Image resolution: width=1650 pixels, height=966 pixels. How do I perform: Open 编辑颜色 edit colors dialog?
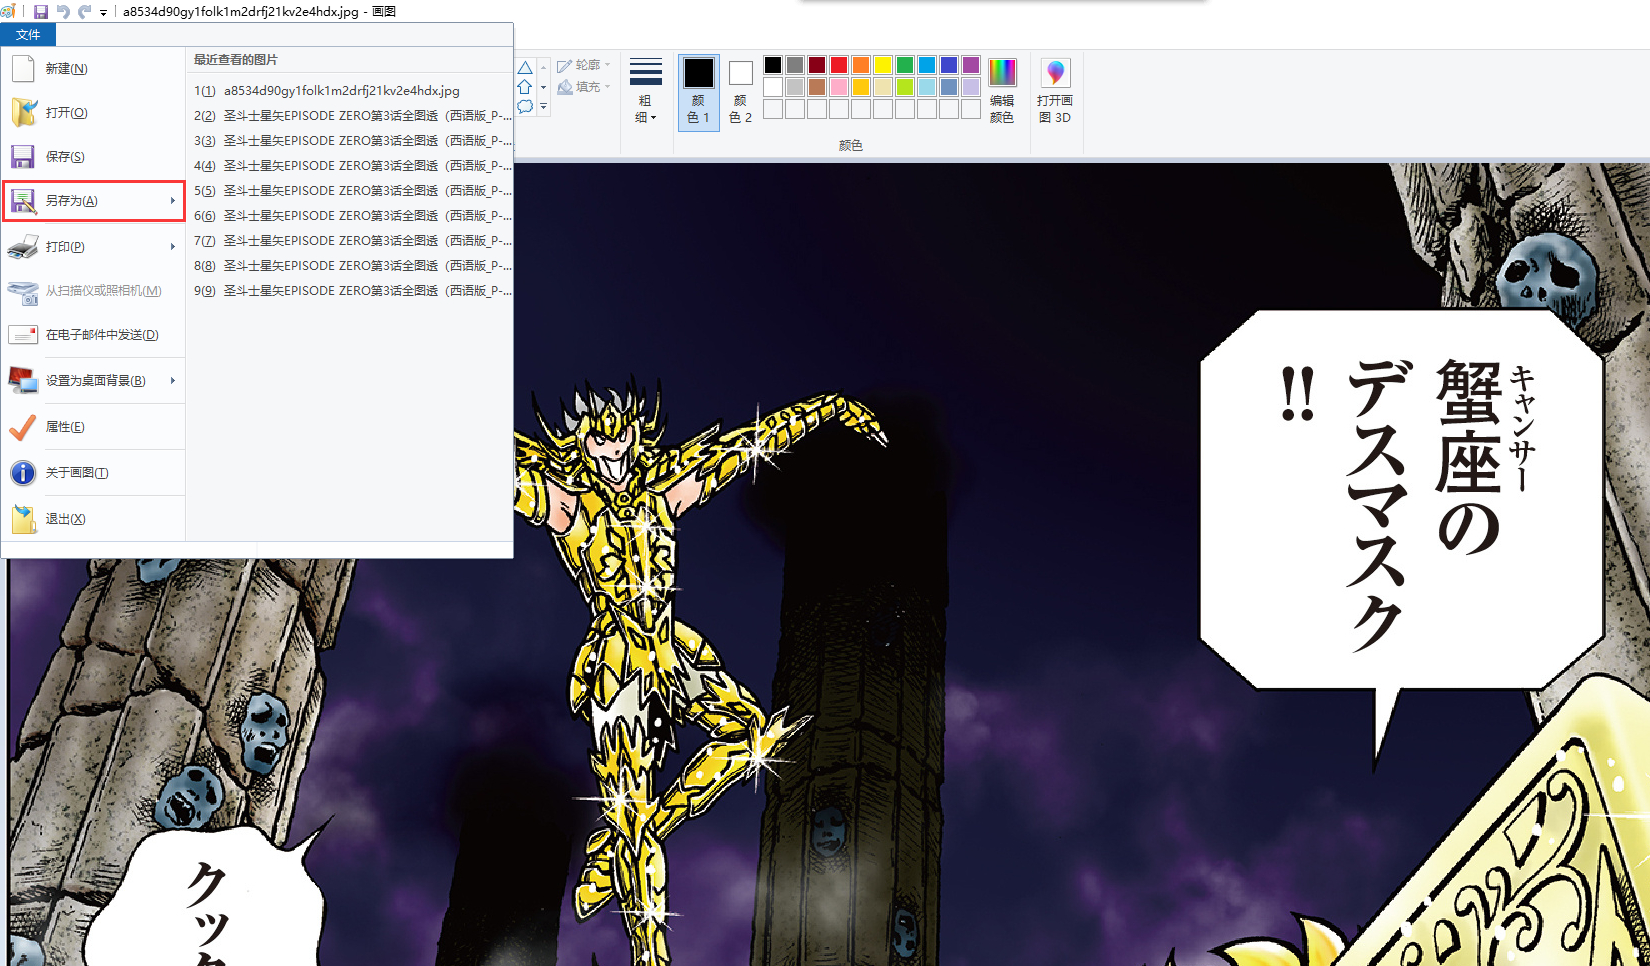pos(1002,91)
